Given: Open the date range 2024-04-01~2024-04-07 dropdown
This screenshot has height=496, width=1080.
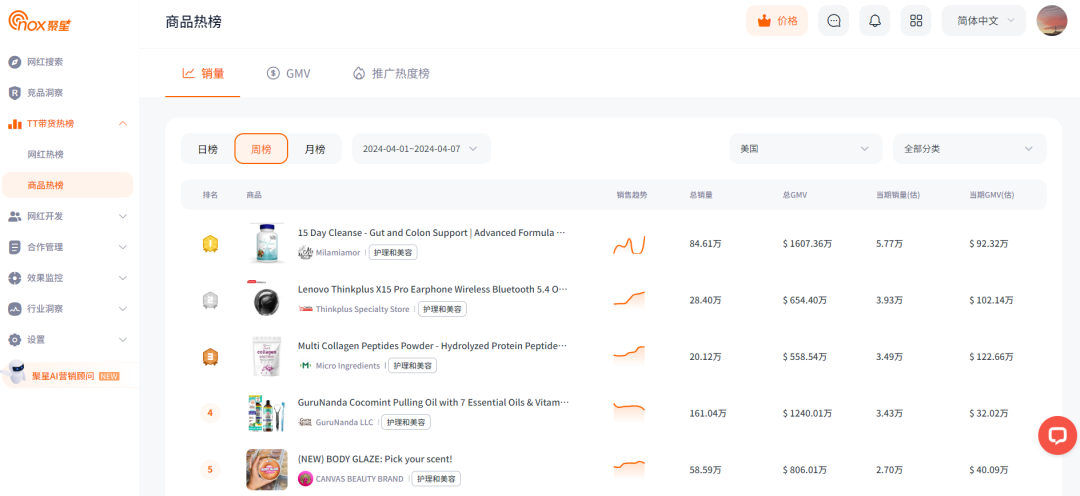Looking at the screenshot, I should coord(422,149).
